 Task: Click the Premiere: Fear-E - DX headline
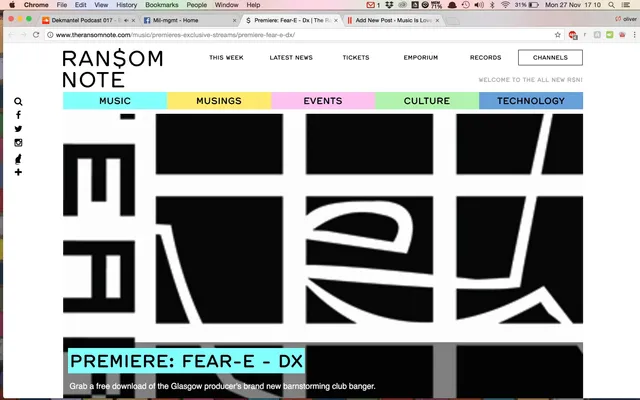pos(187,361)
